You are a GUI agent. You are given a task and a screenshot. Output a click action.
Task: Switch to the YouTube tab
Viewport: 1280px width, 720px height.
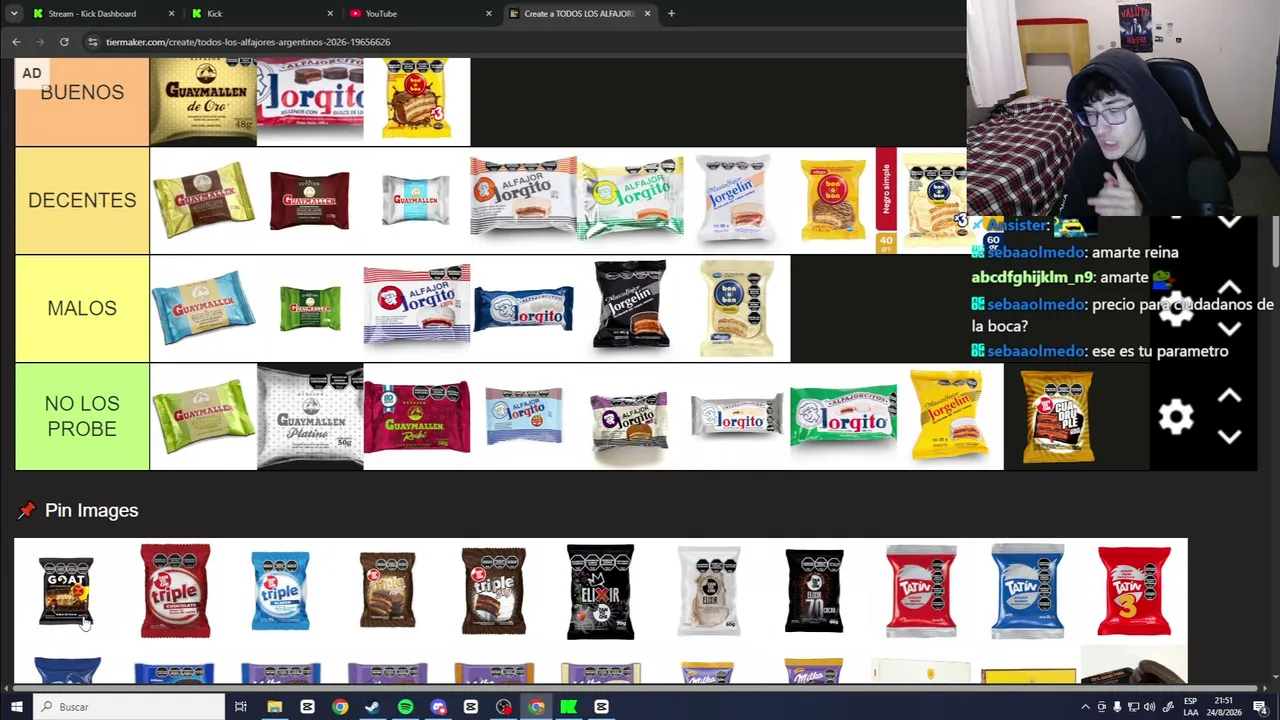(420, 14)
